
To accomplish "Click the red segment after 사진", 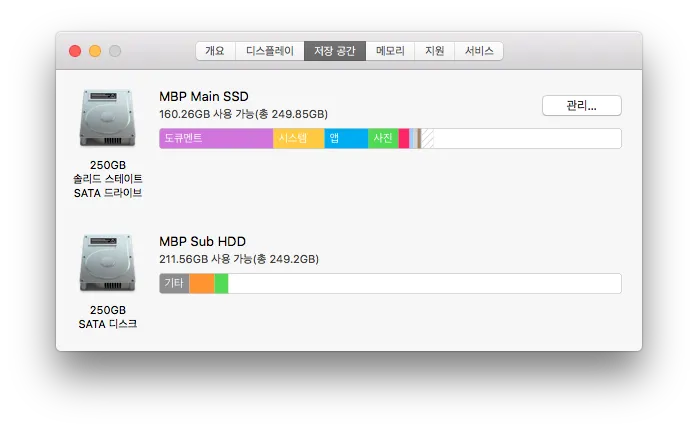I will coord(404,139).
